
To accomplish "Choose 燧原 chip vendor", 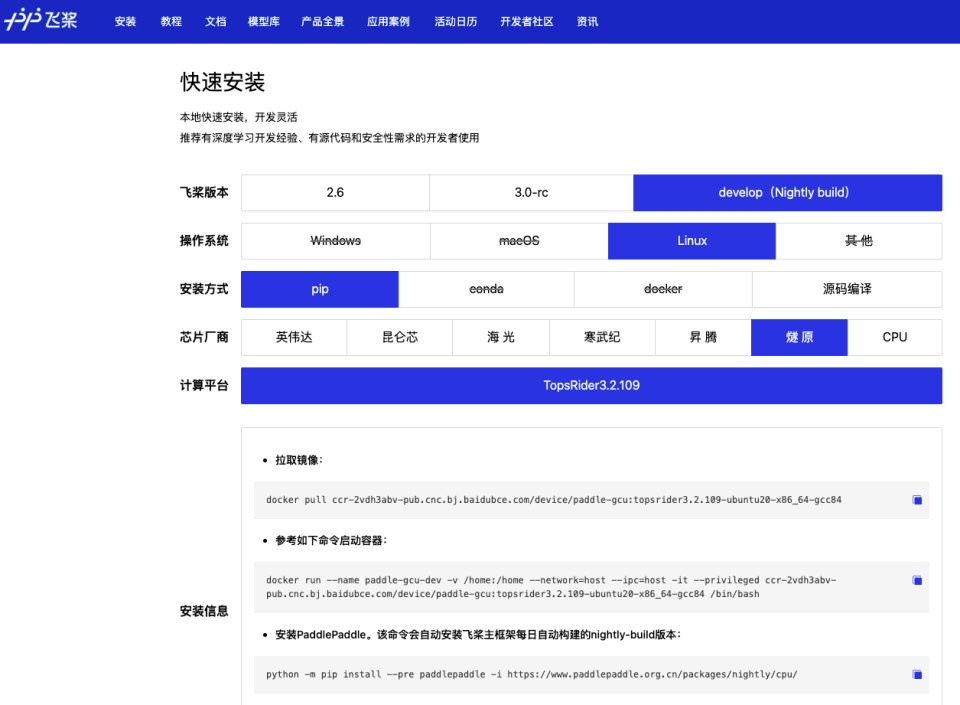I will tap(799, 337).
